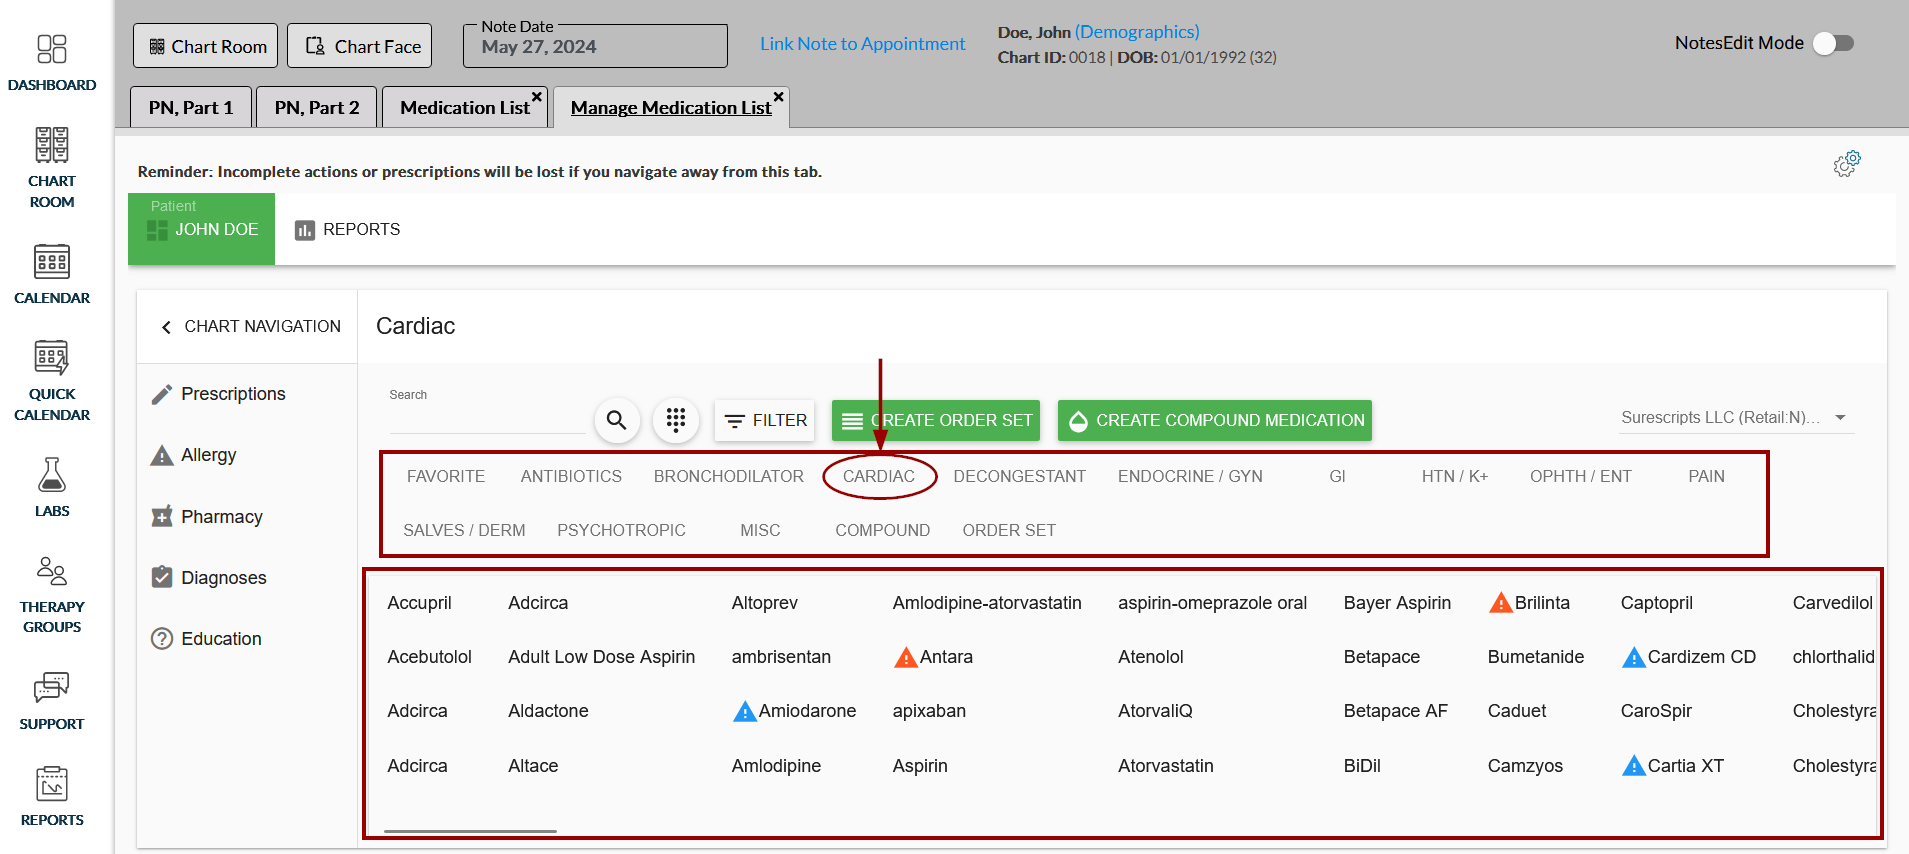Close the Medication List tab

537,97
